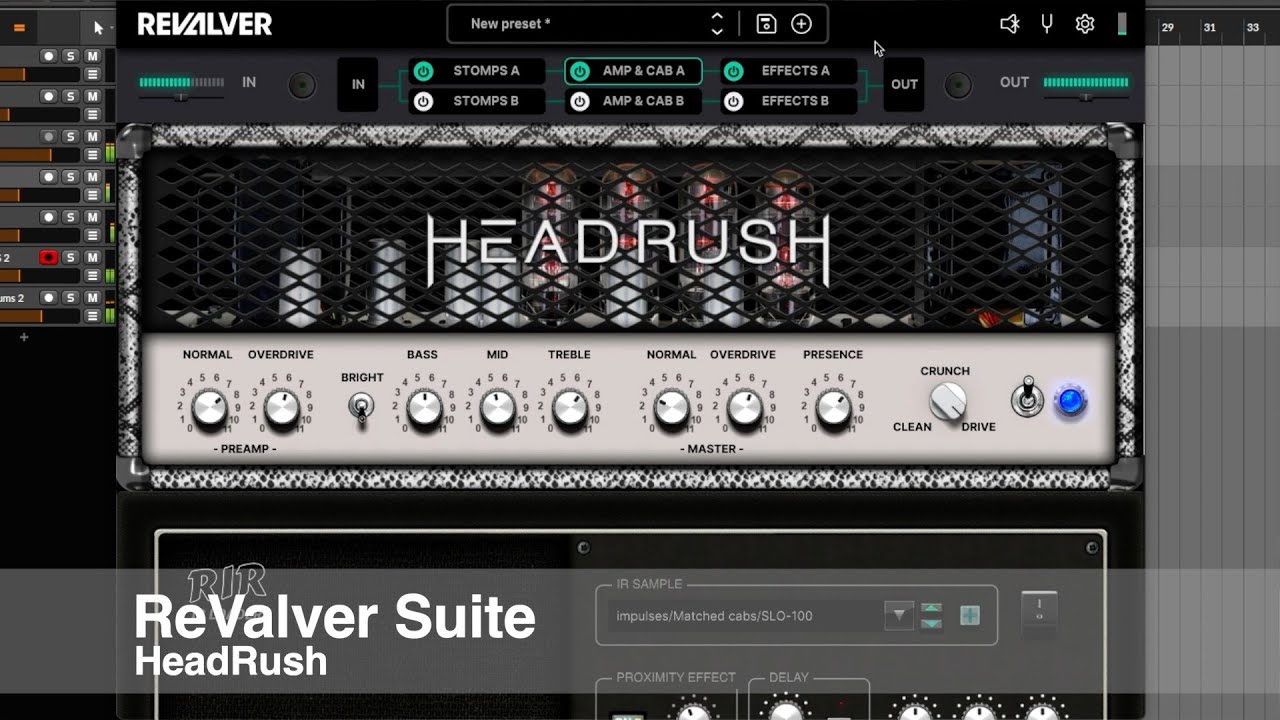Click the Master OVERDRIVE knob
The image size is (1280, 720).
(744, 407)
